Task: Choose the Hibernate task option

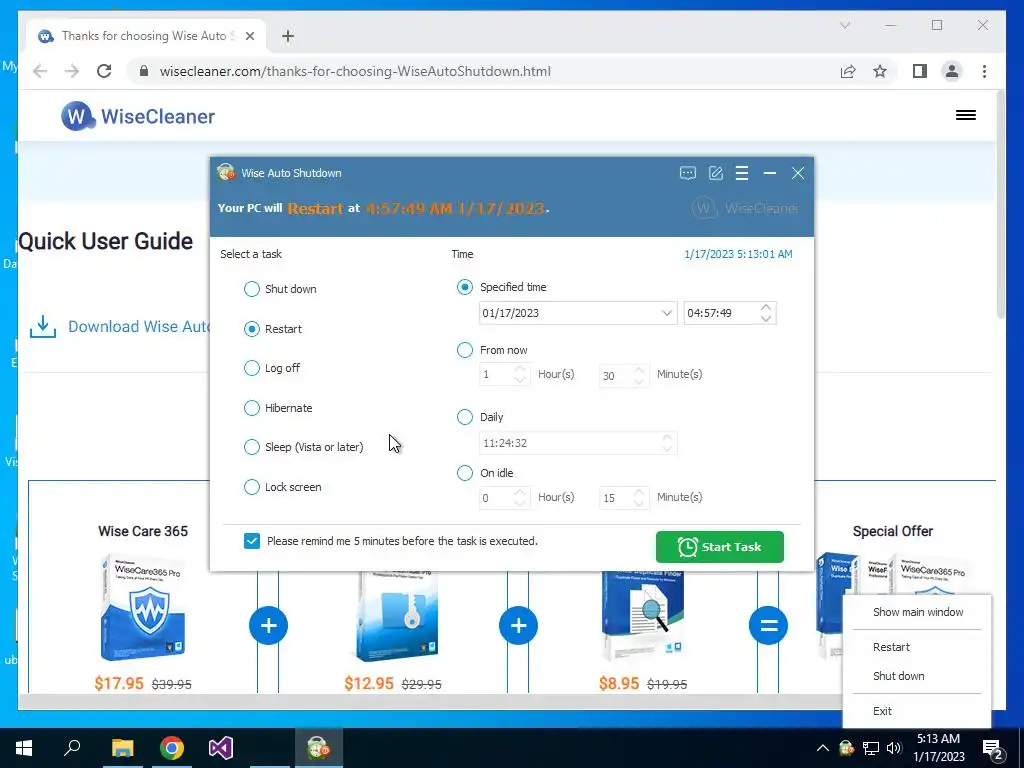Action: tap(278, 408)
